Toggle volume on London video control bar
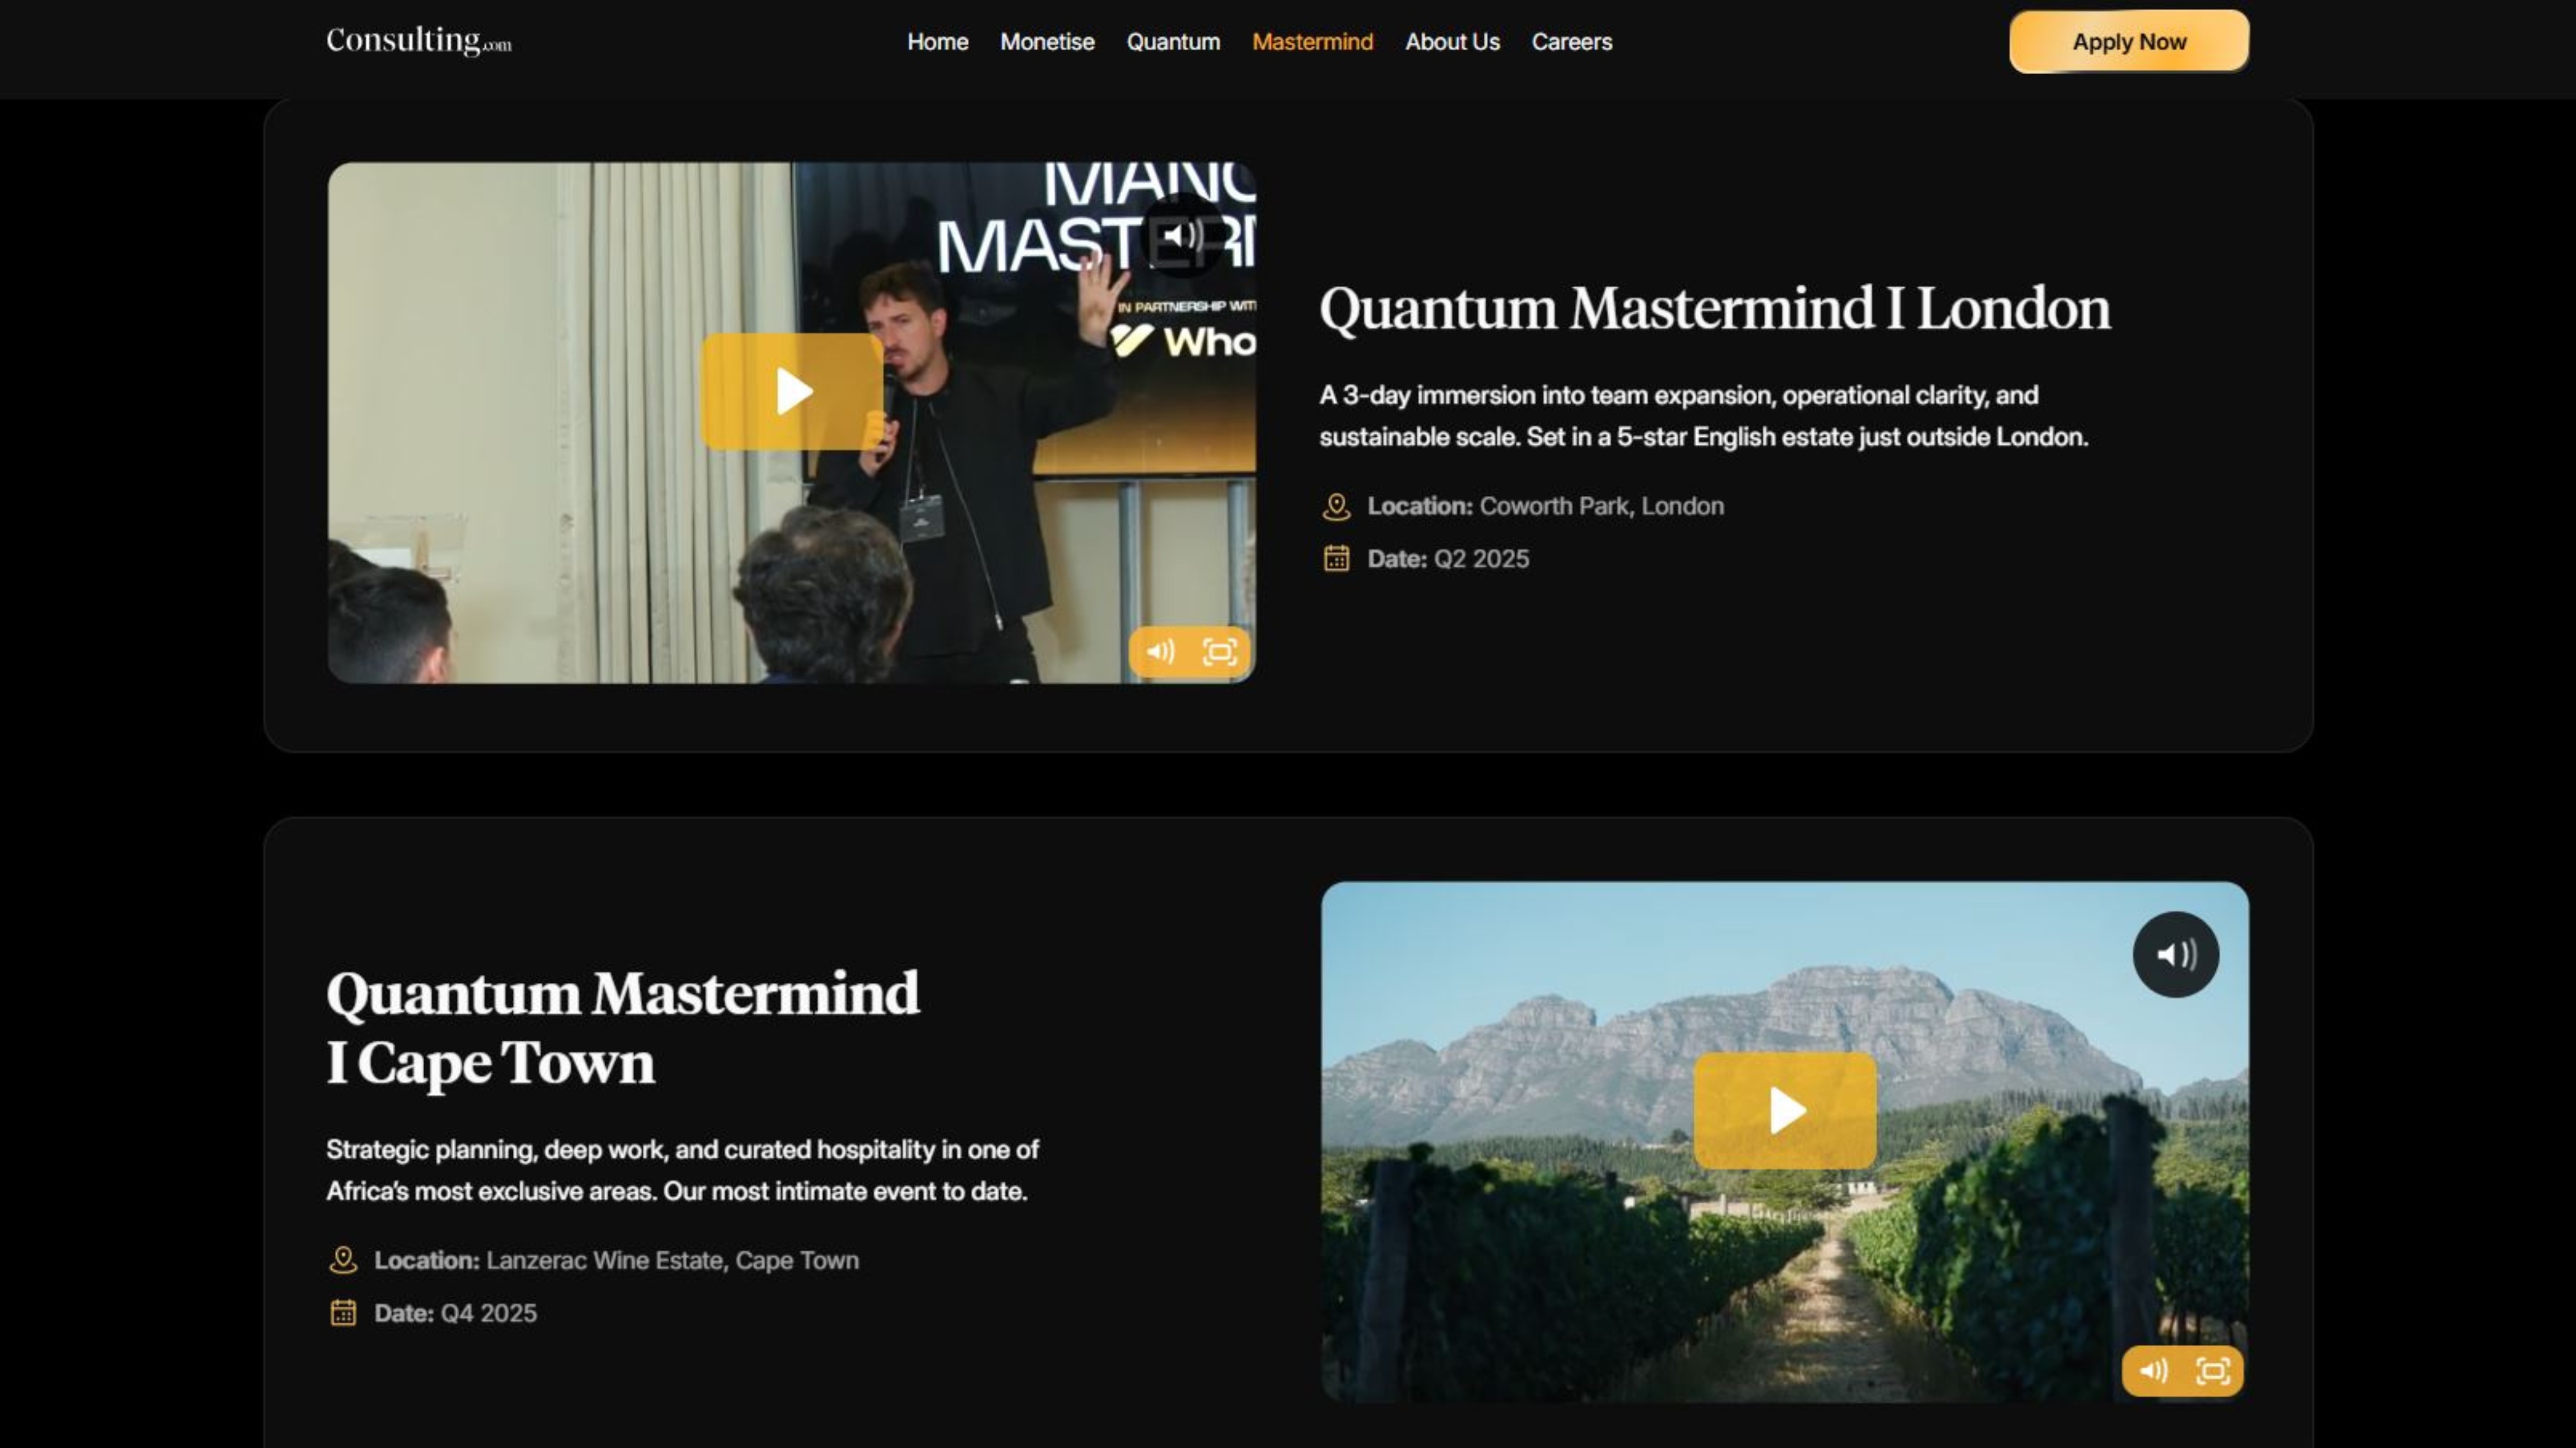 pyautogui.click(x=1160, y=652)
